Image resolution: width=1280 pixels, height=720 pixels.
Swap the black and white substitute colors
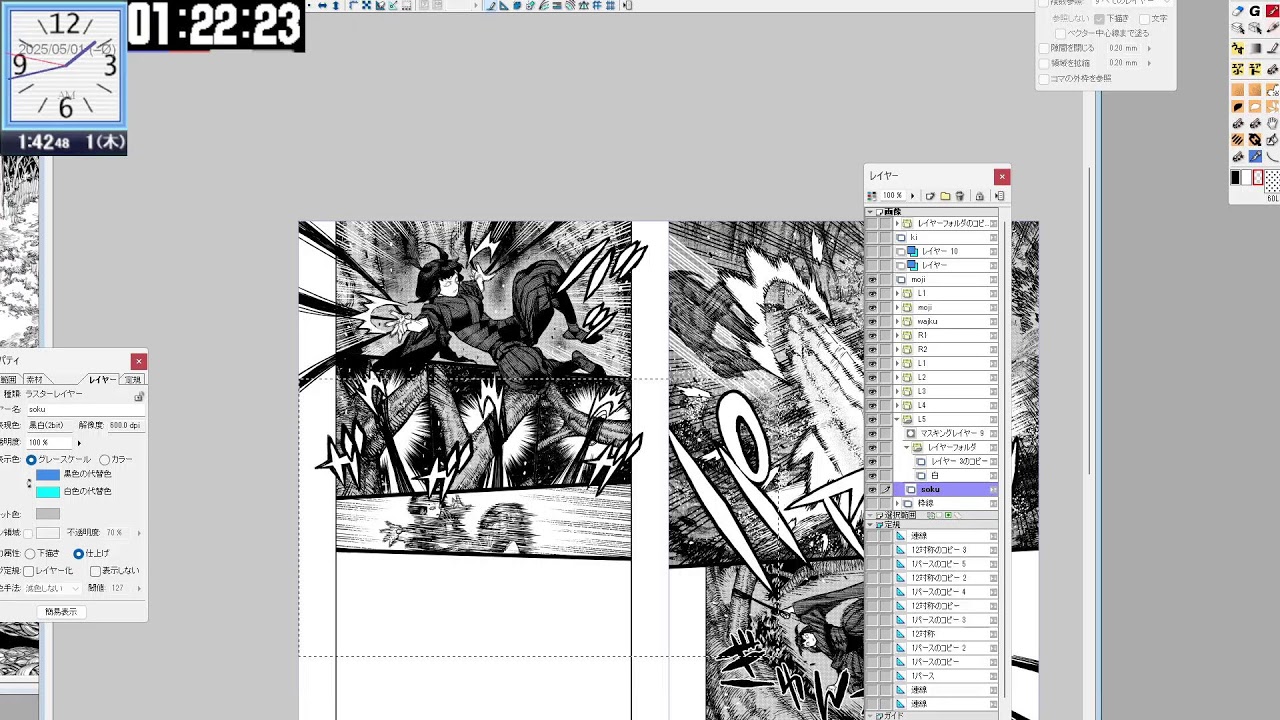pyautogui.click(x=29, y=483)
